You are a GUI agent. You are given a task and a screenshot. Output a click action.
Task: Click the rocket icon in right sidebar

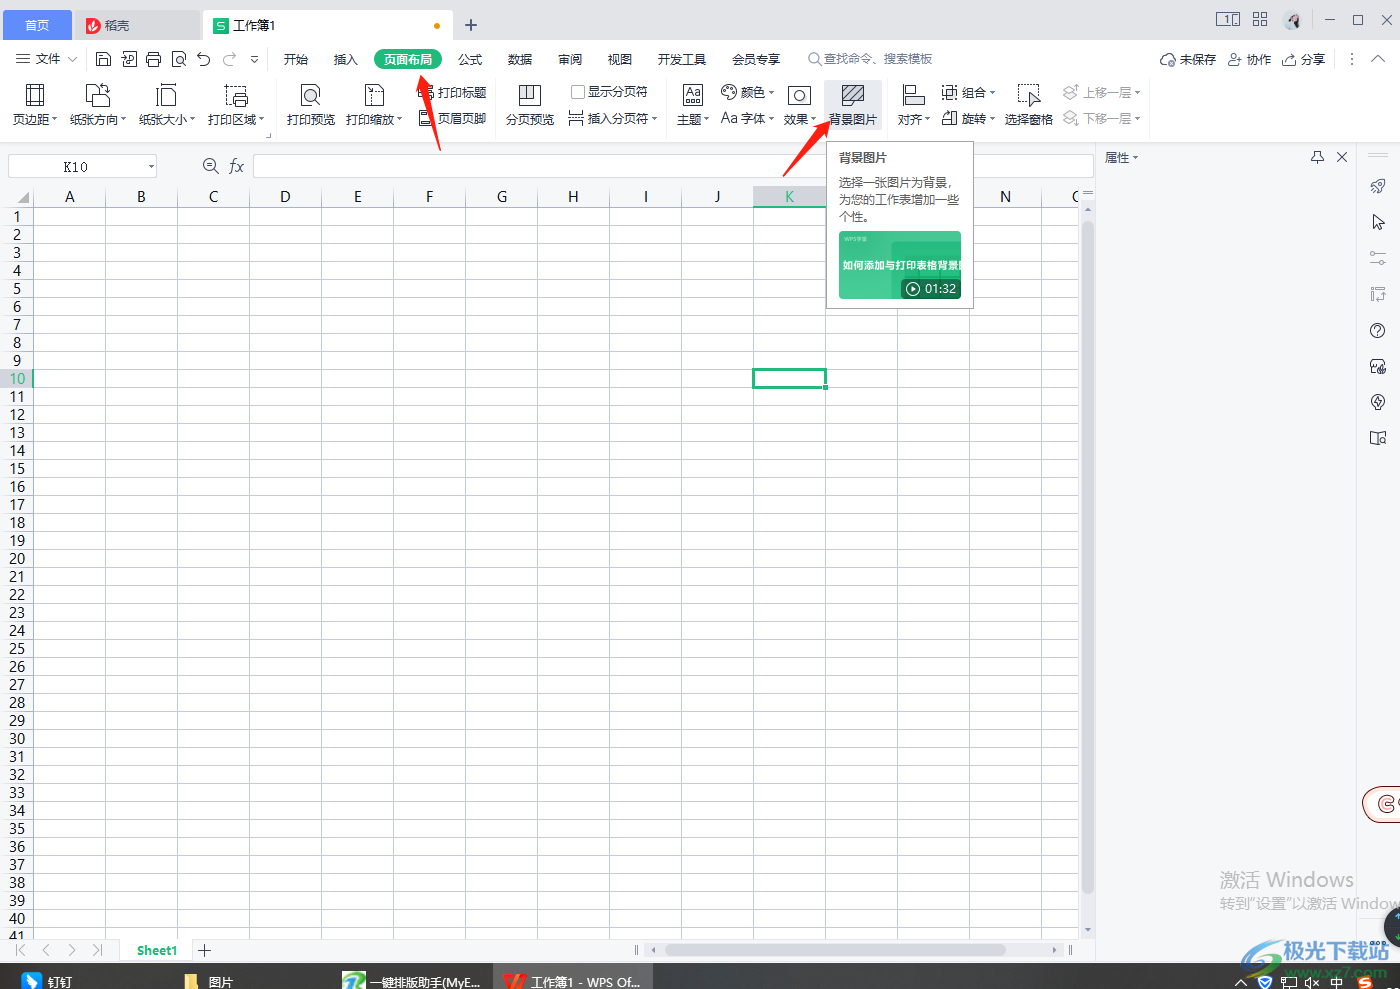(1378, 186)
